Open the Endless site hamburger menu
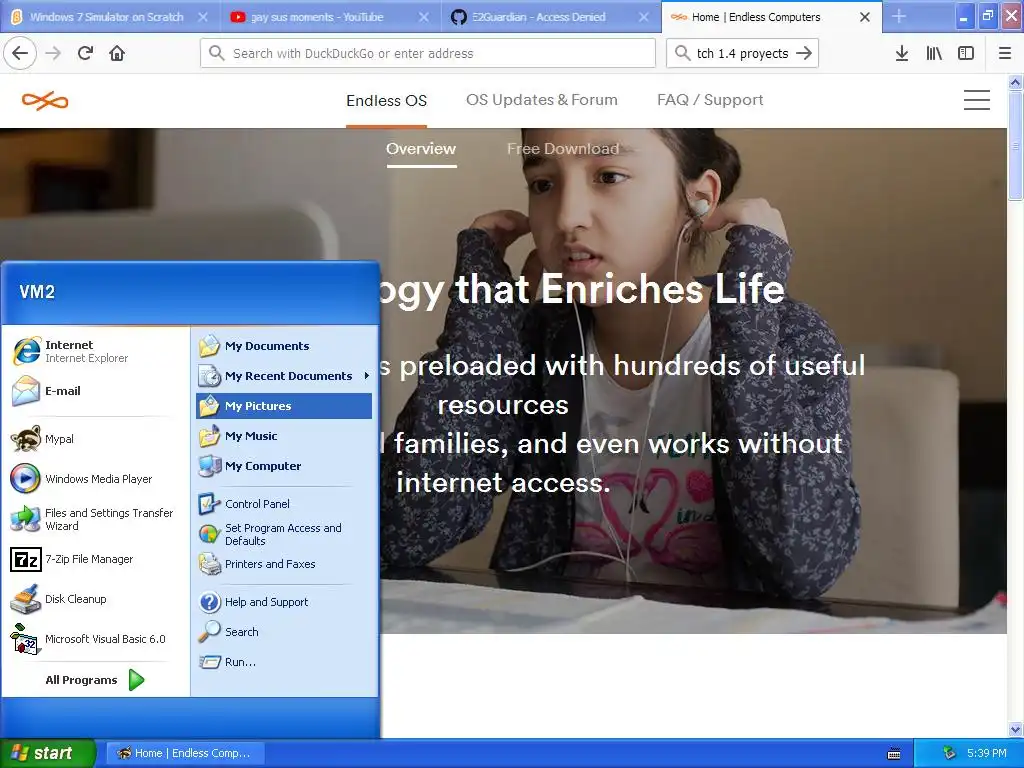Image resolution: width=1024 pixels, height=768 pixels. (x=977, y=100)
